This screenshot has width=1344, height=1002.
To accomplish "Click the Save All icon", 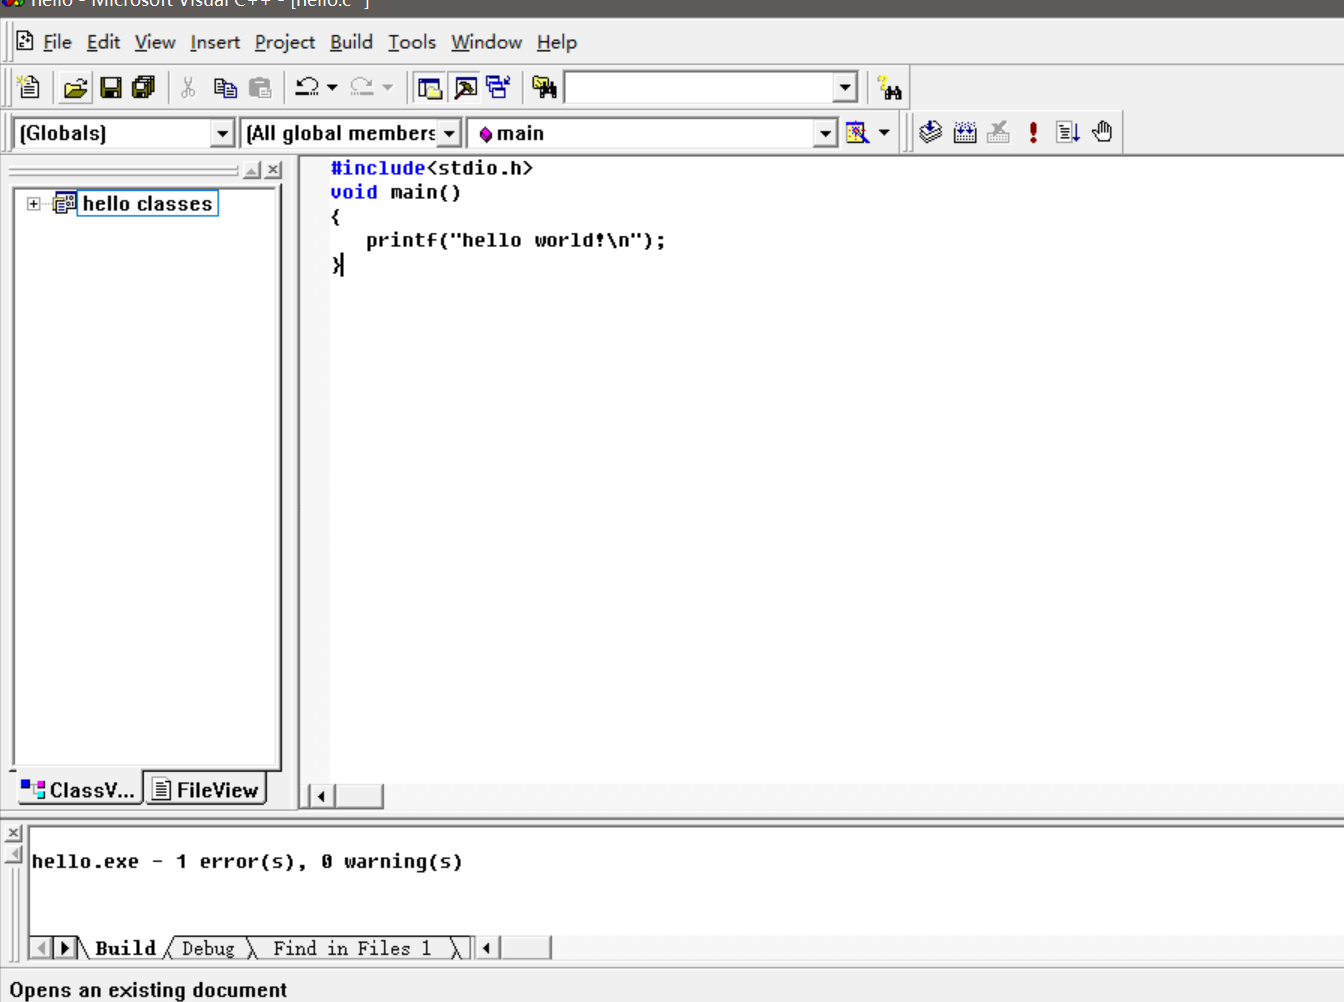I will click(x=144, y=88).
